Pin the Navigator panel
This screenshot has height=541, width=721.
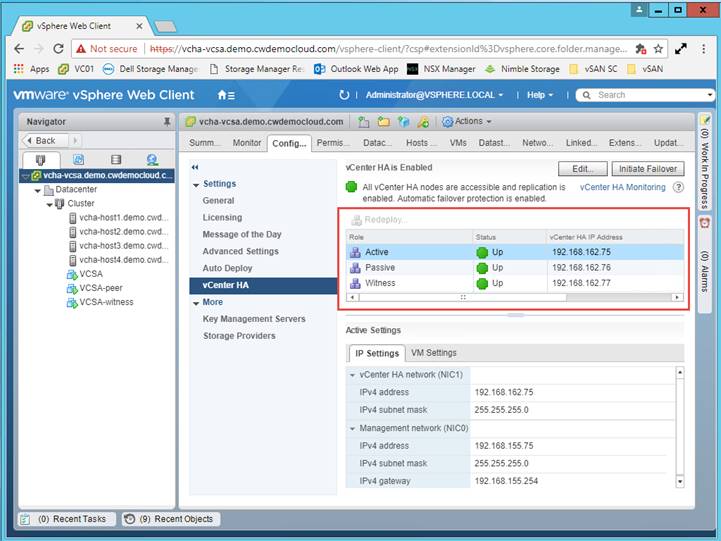click(166, 121)
